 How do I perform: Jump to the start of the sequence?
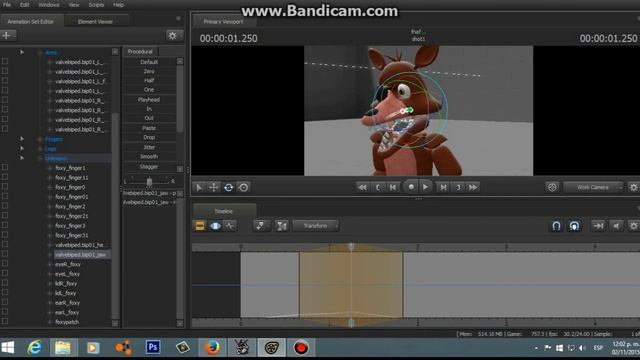362,187
